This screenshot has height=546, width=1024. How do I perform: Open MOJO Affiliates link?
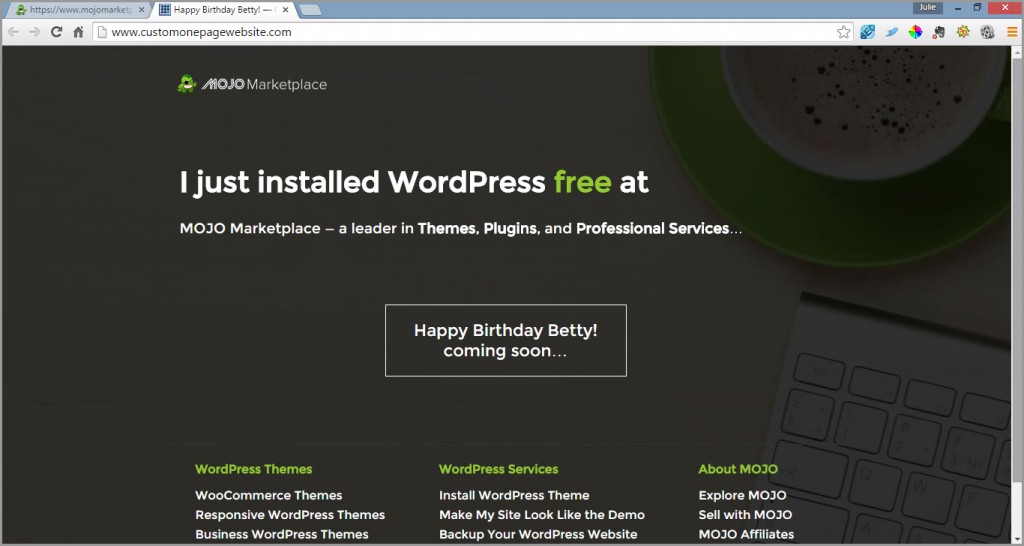coord(746,534)
